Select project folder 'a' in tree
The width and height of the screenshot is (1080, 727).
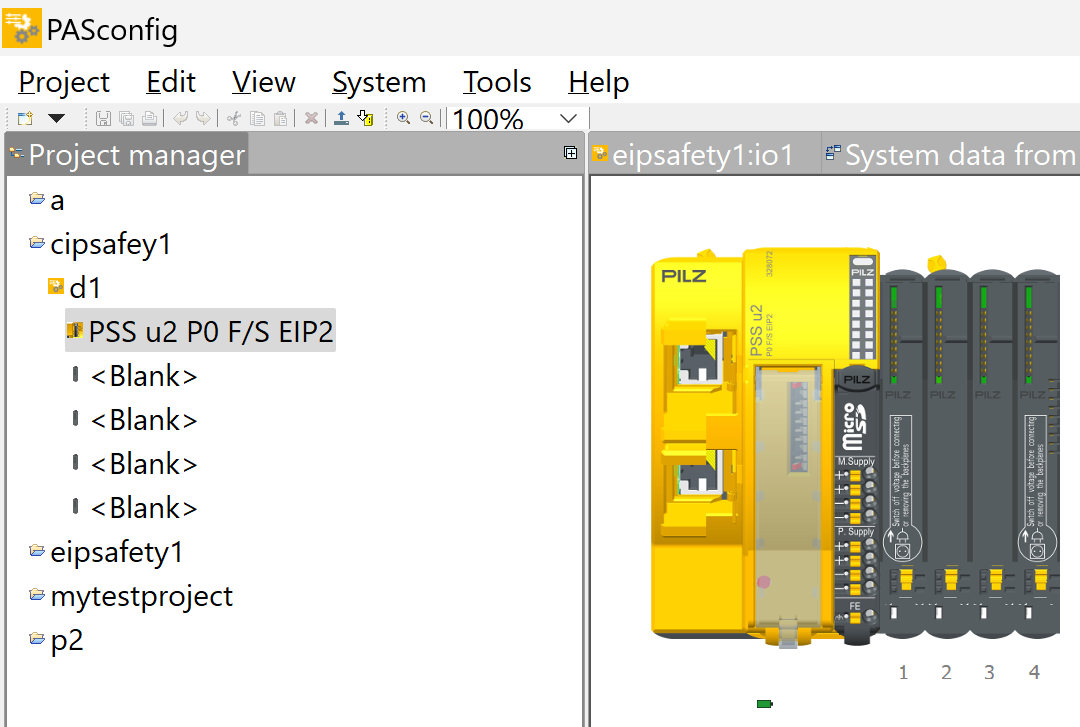click(57, 201)
